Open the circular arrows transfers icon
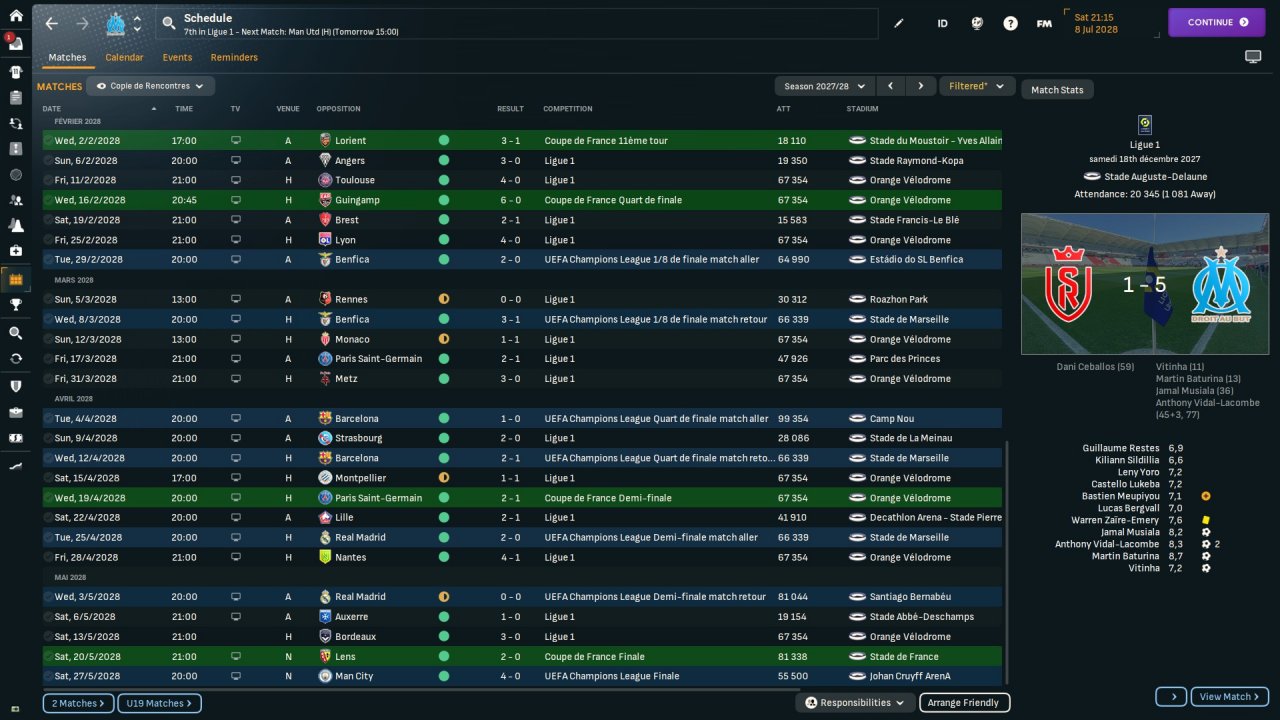The height and width of the screenshot is (720, 1280). [15, 358]
